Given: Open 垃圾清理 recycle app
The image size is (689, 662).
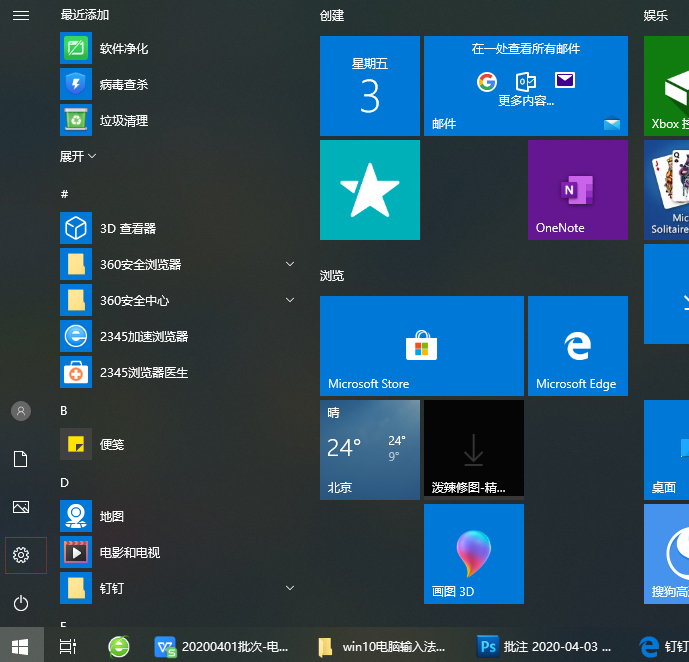Looking at the screenshot, I should tap(178, 120).
